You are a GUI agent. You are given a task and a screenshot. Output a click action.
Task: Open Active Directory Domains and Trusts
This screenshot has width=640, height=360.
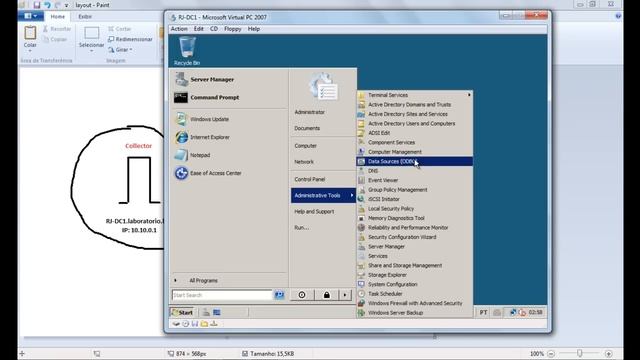pyautogui.click(x=415, y=104)
